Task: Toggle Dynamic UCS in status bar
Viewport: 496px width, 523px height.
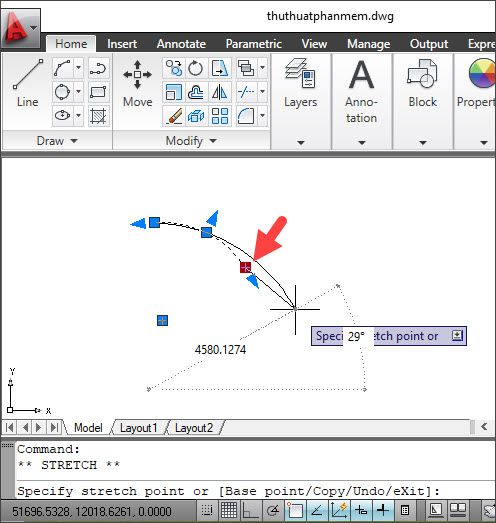Action: (339, 510)
